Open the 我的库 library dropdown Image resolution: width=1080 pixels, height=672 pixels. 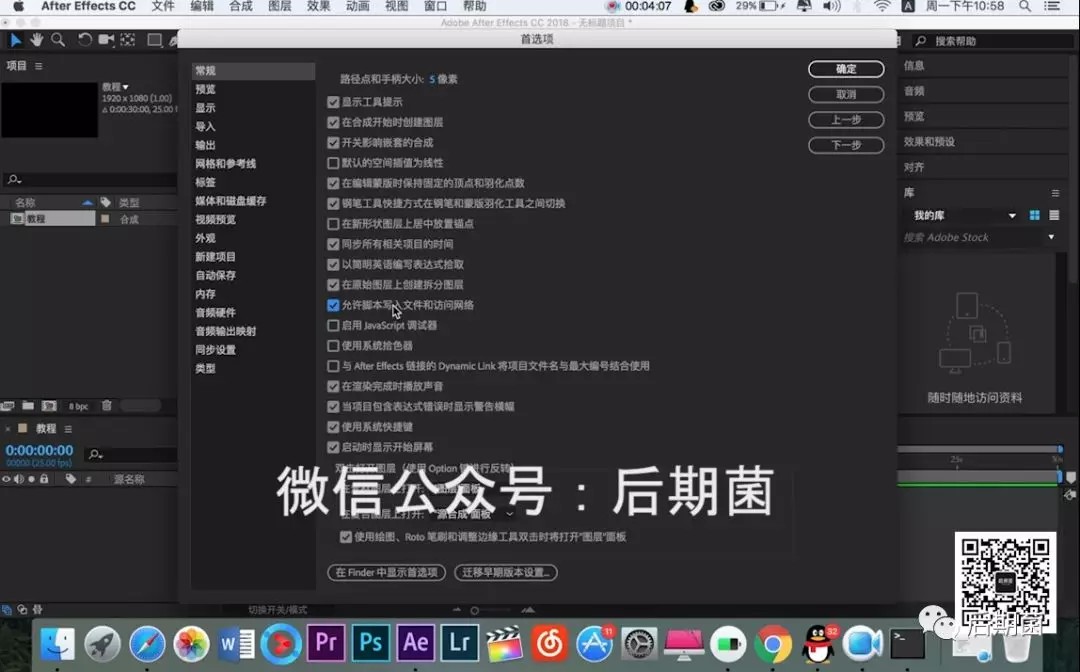[x=1011, y=216]
